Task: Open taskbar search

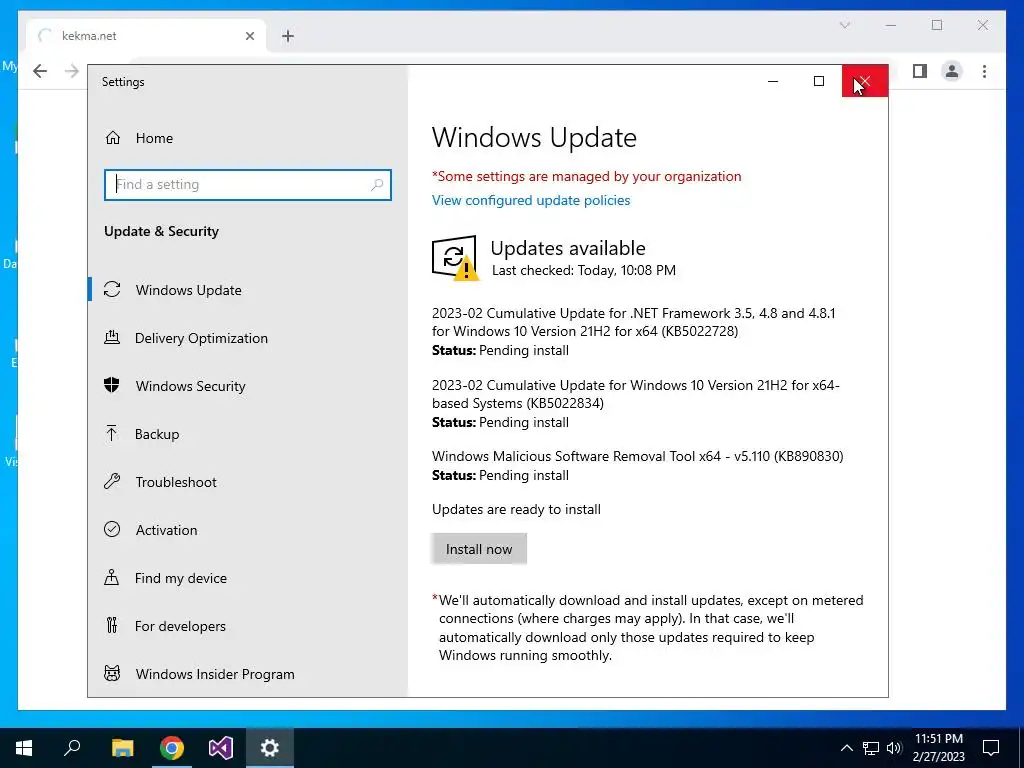Action: tap(72, 748)
